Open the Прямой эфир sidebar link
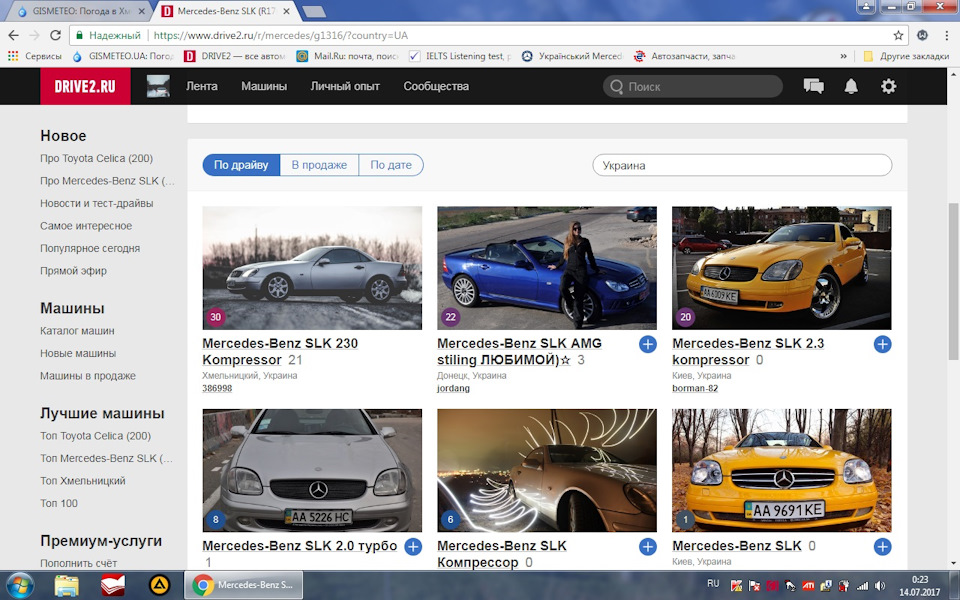This screenshot has height=600, width=960. pyautogui.click(x=73, y=271)
